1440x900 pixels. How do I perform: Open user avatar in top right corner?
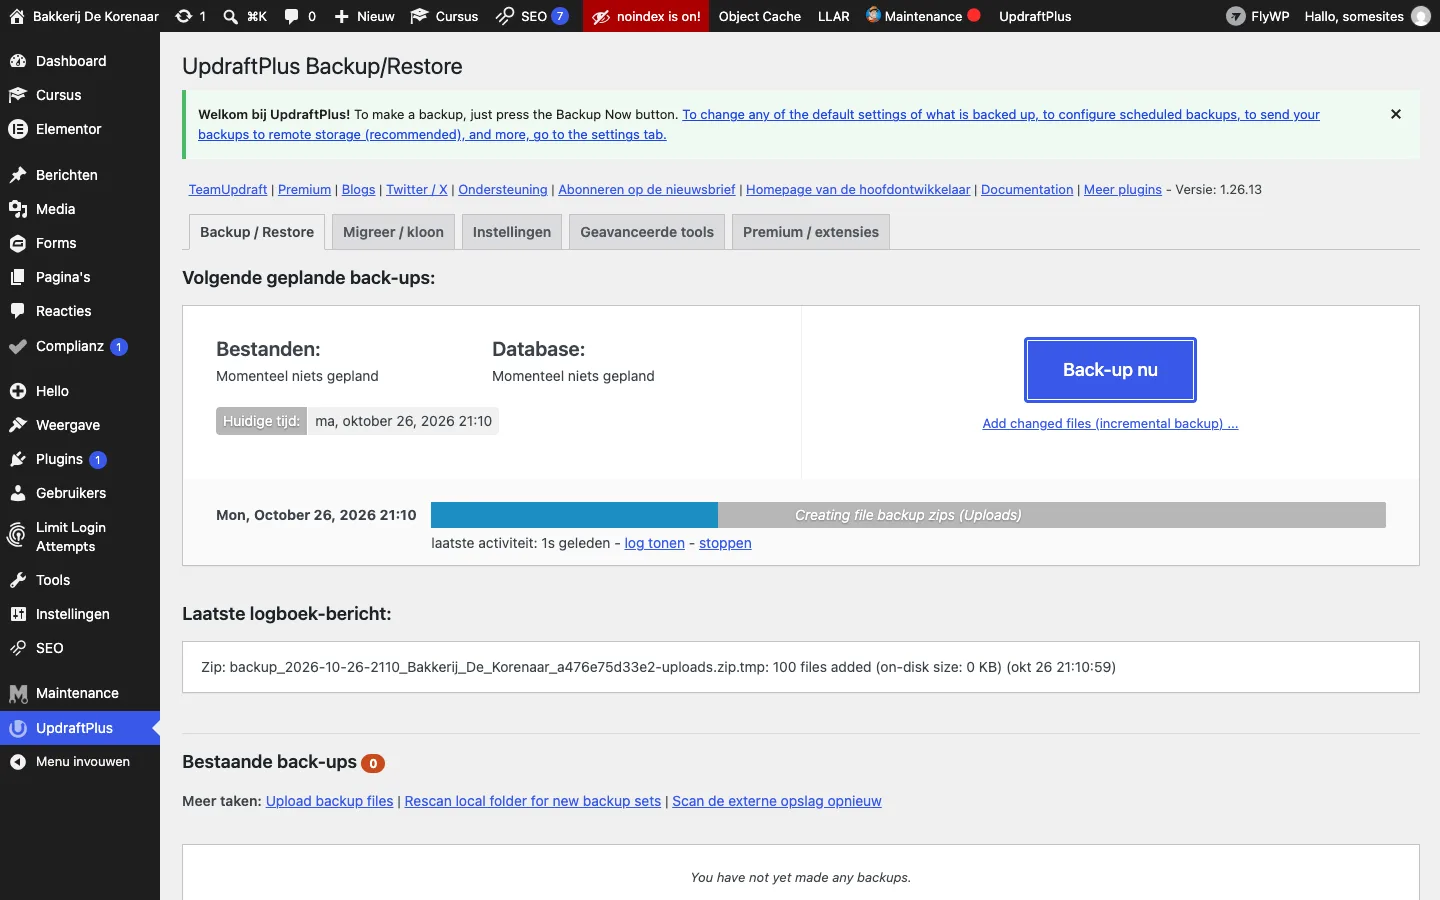click(x=1421, y=16)
